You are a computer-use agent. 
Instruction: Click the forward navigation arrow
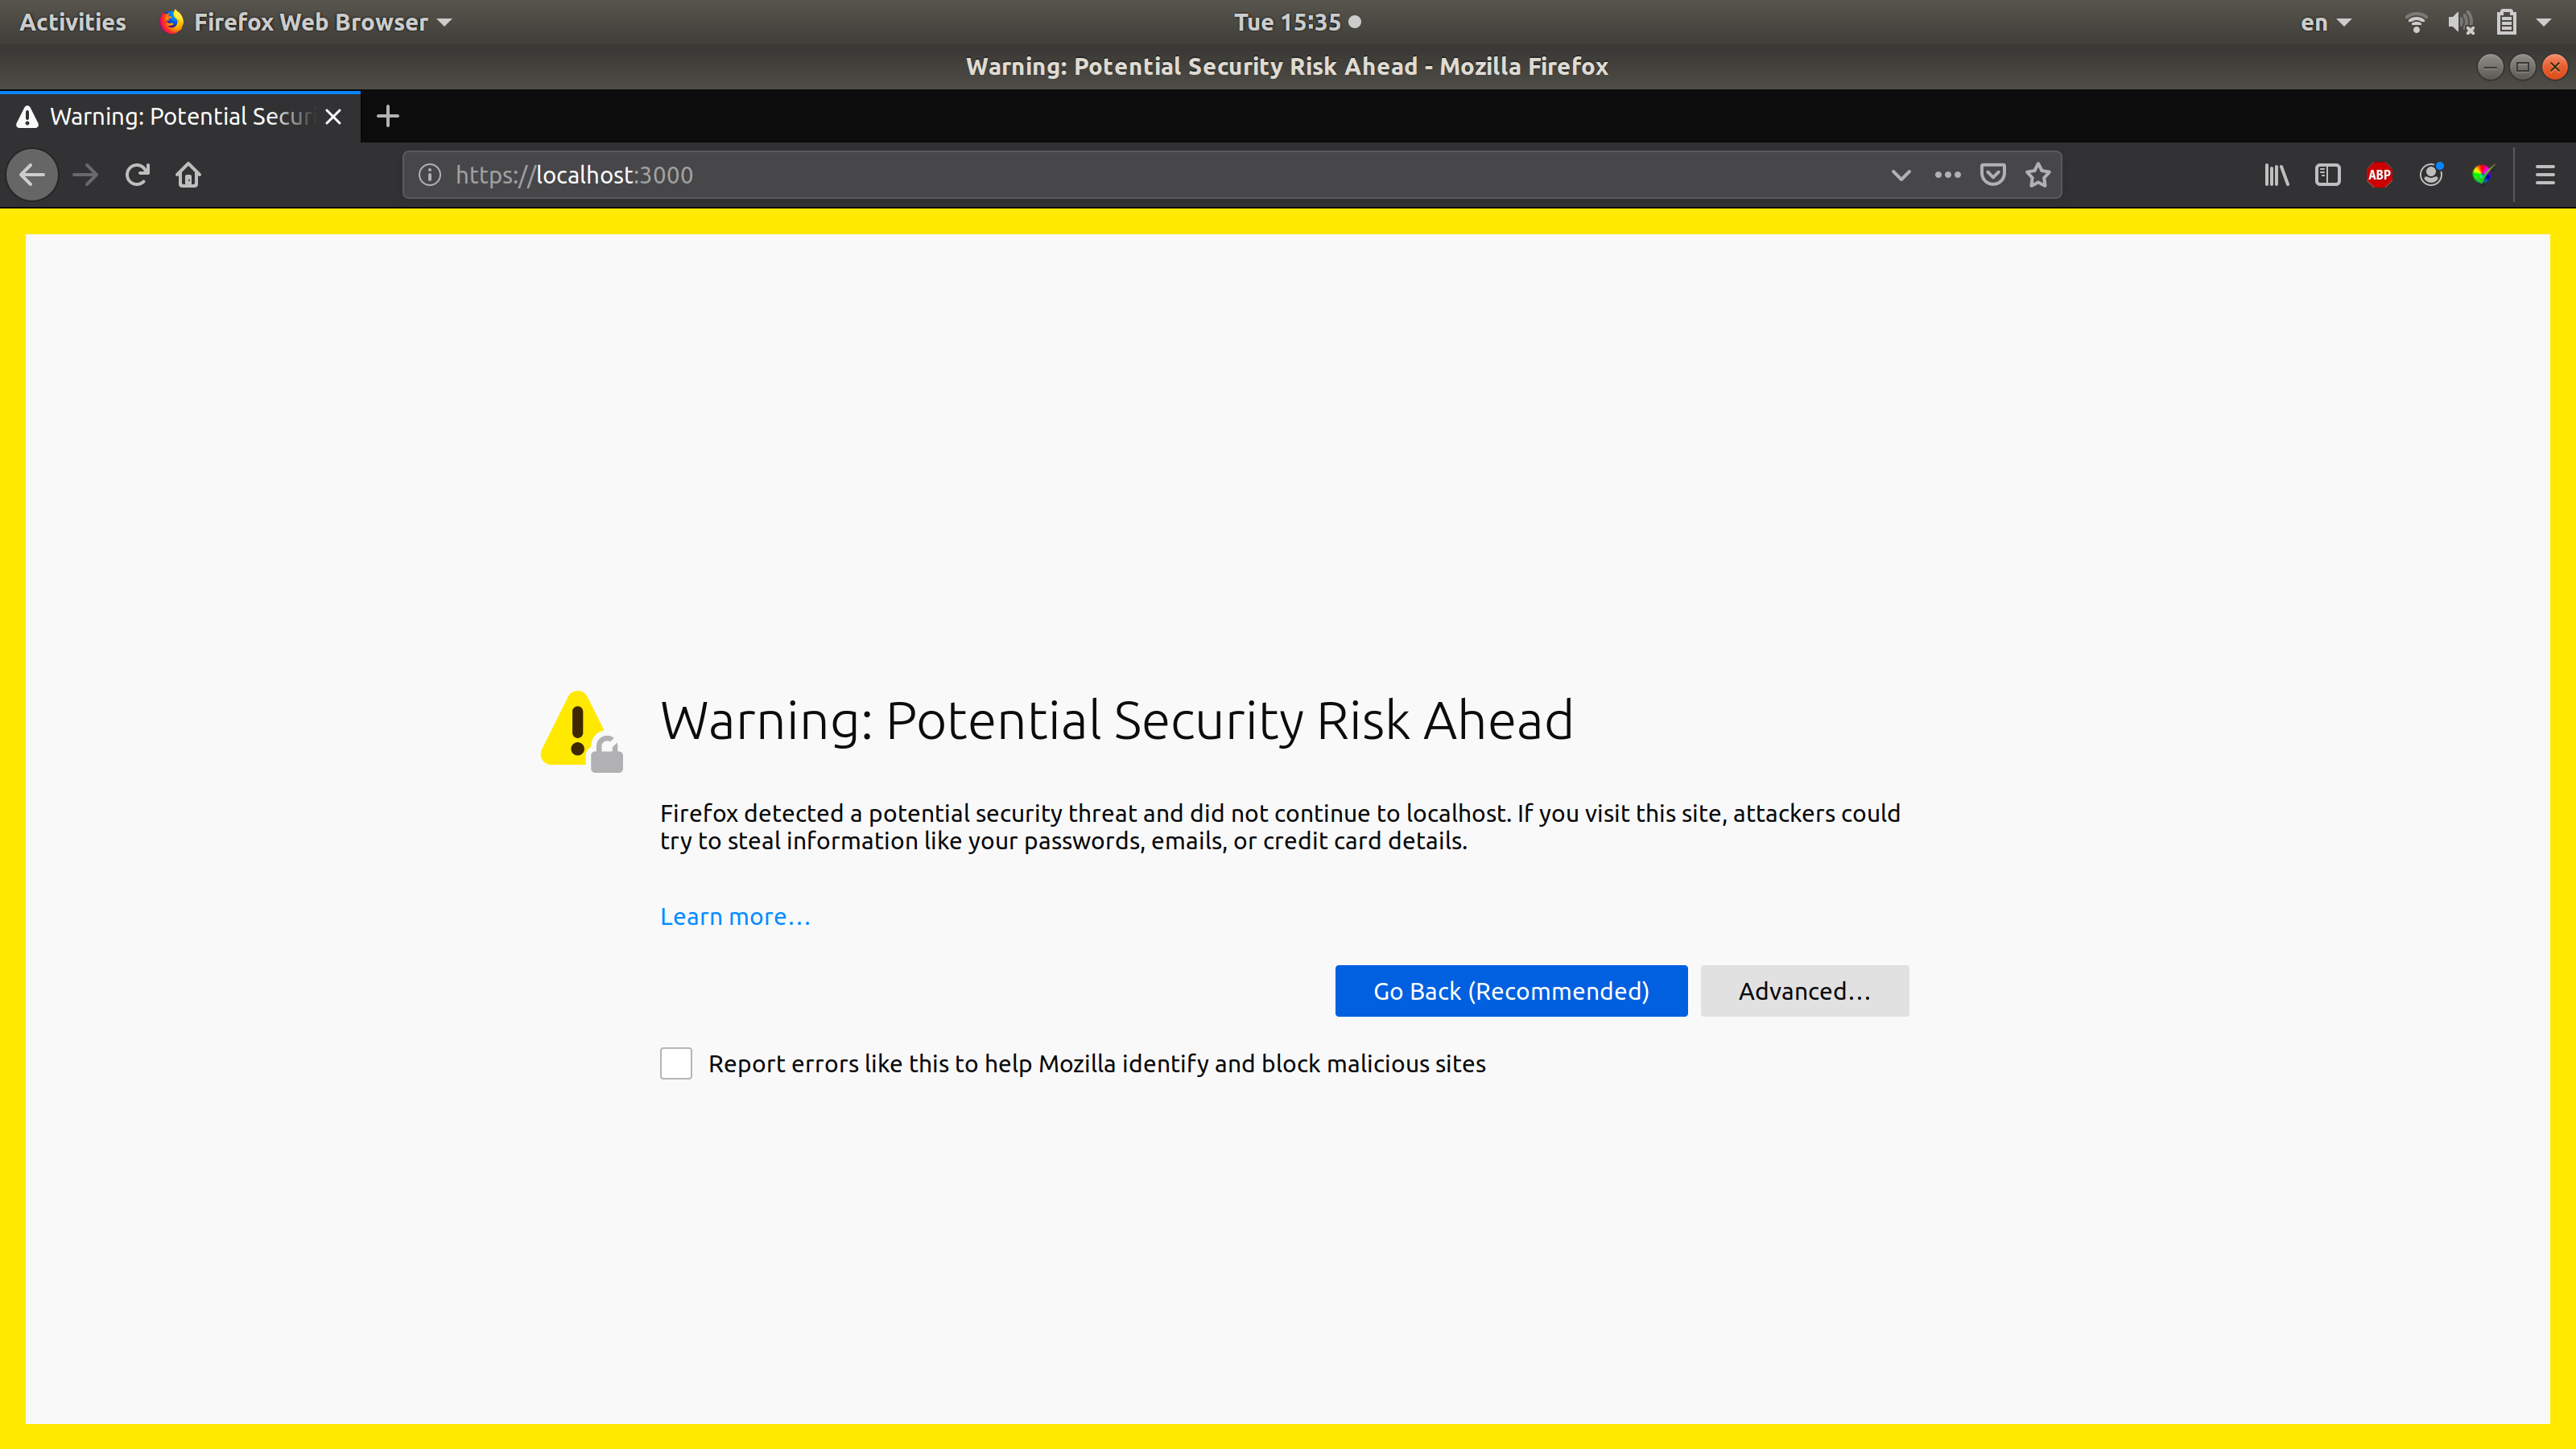point(86,175)
